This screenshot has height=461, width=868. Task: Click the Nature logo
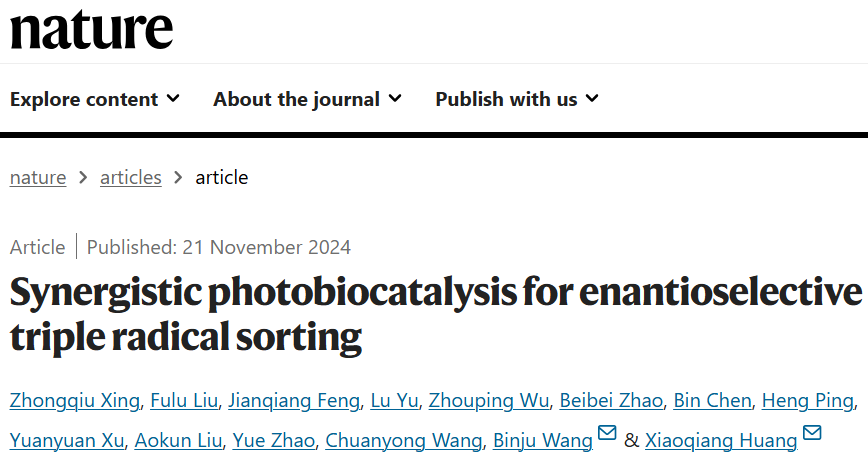coord(91,29)
